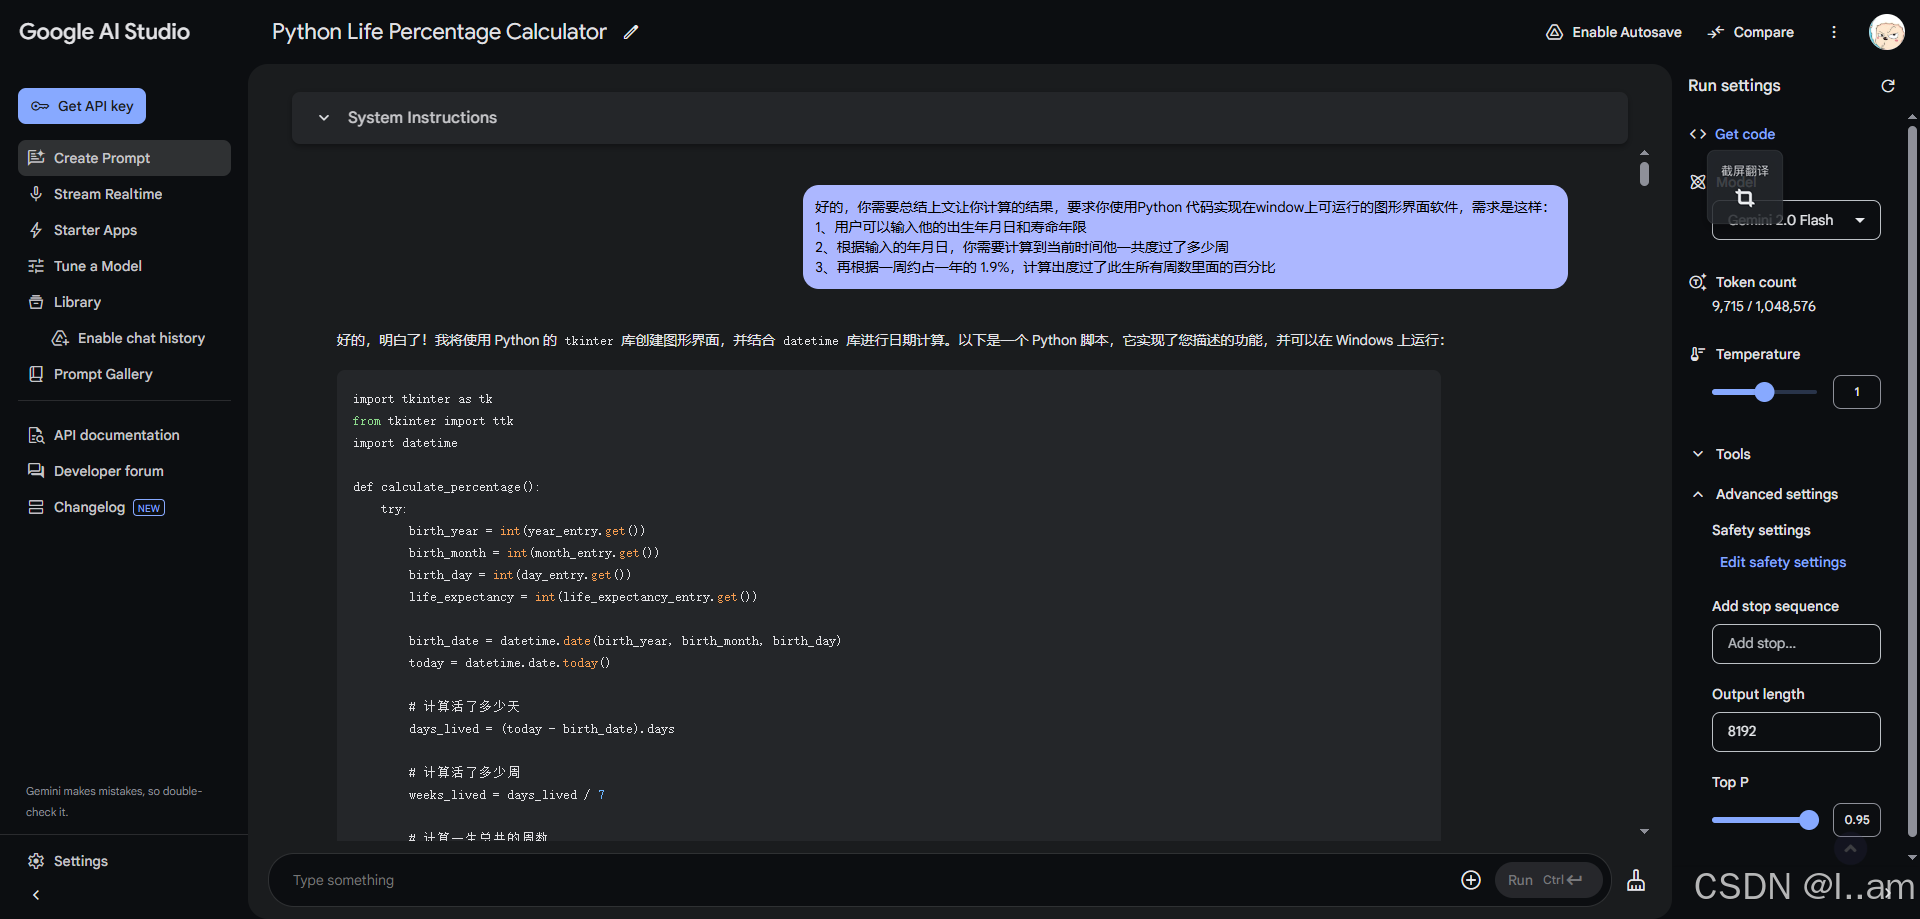Go to Starter Apps
Image resolution: width=1920 pixels, height=919 pixels.
coord(124,230)
